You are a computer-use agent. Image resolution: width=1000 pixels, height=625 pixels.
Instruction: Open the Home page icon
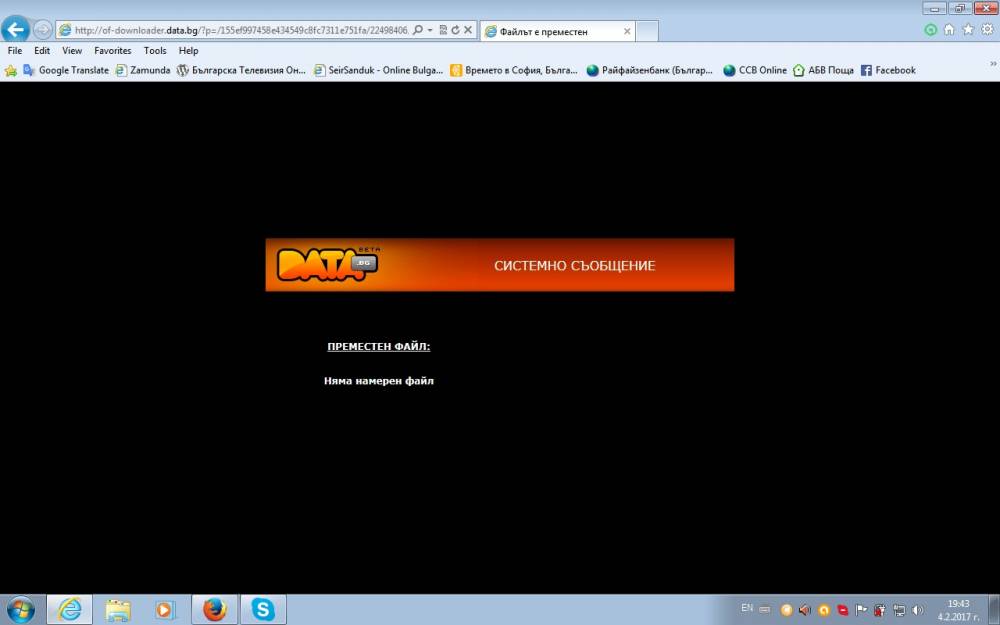pos(949,29)
